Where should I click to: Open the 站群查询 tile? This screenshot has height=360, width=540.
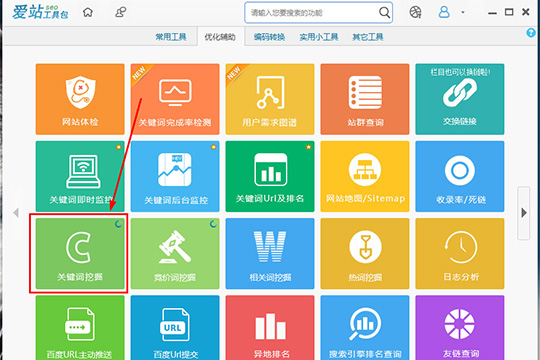[365, 99]
